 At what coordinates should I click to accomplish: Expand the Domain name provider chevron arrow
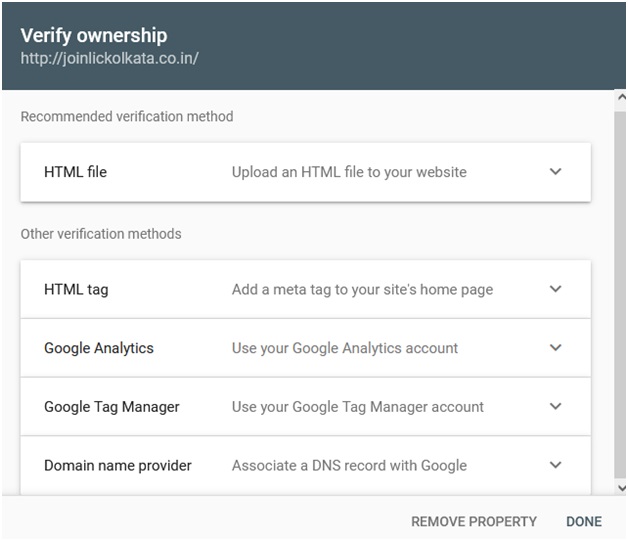[x=555, y=465]
